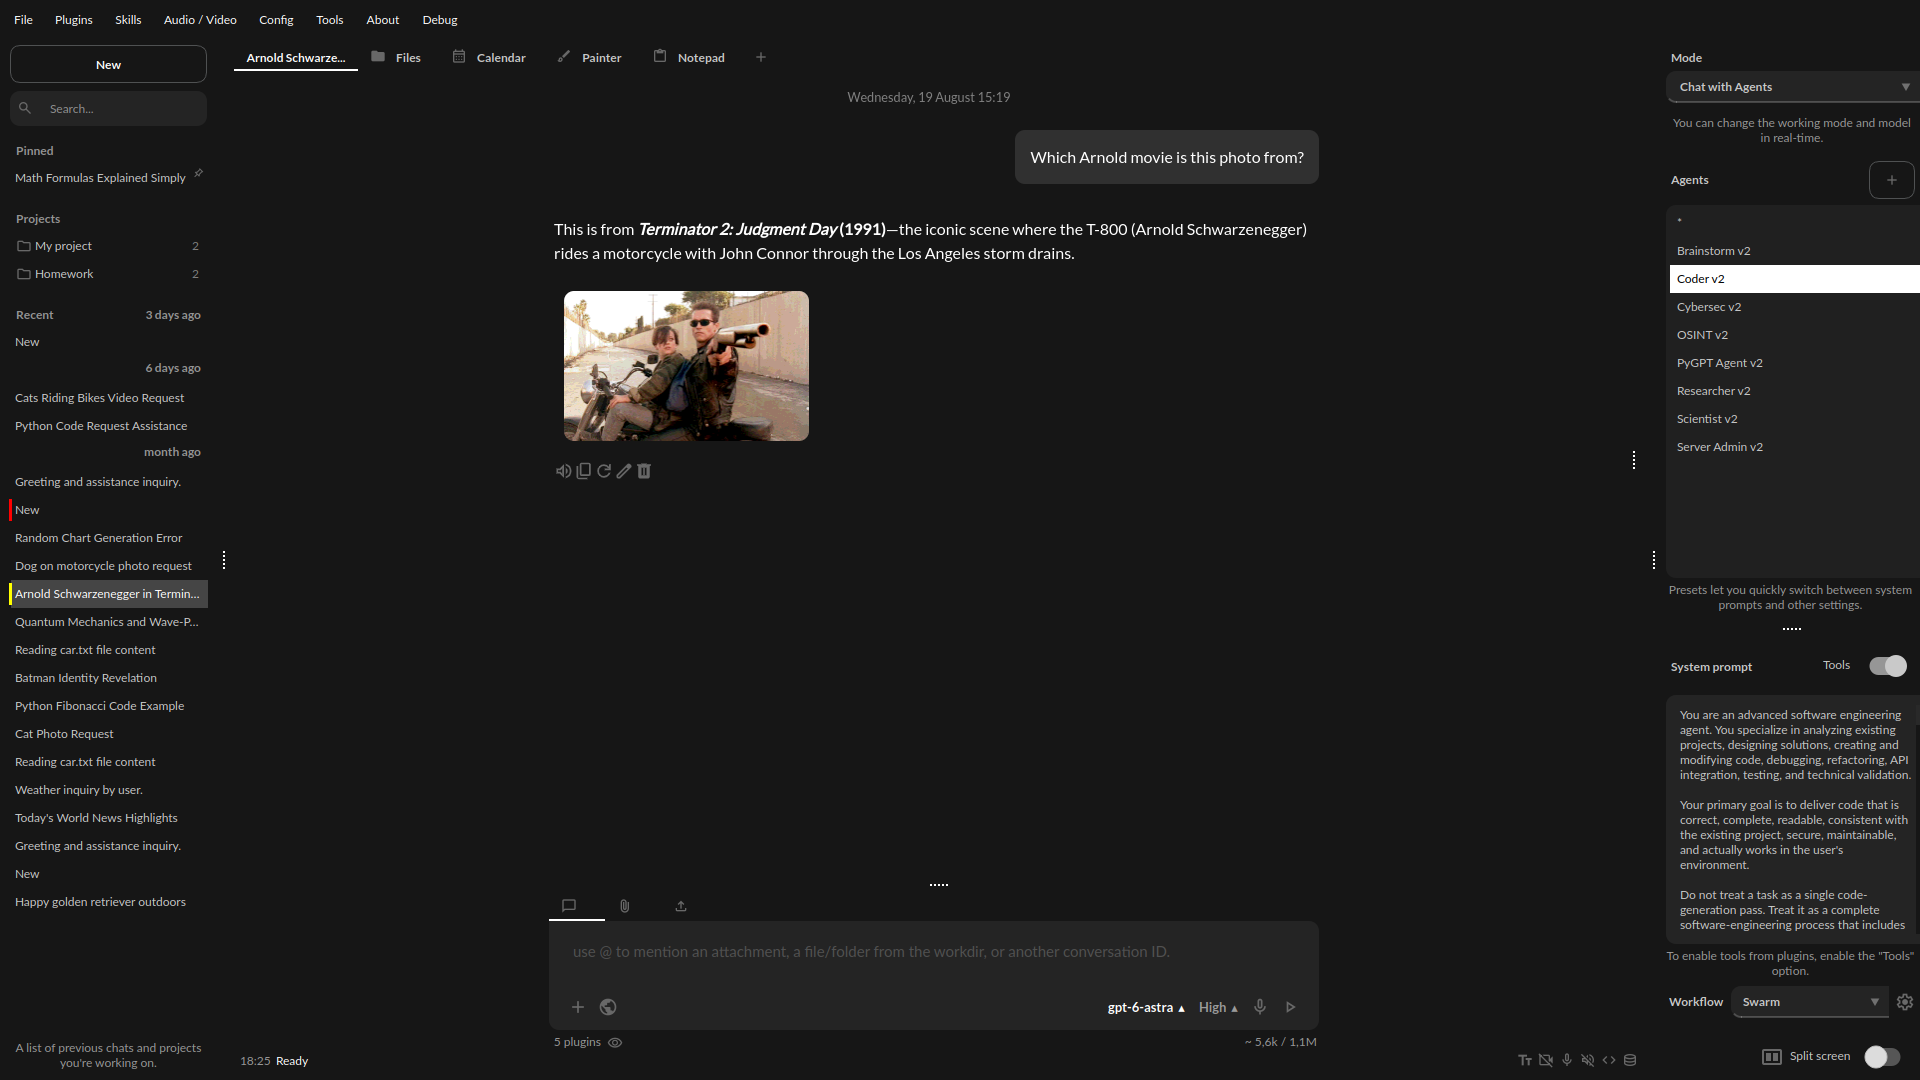Open workflow settings with the gear icon
Viewport: 1920px width, 1080px height.
tap(1905, 1002)
